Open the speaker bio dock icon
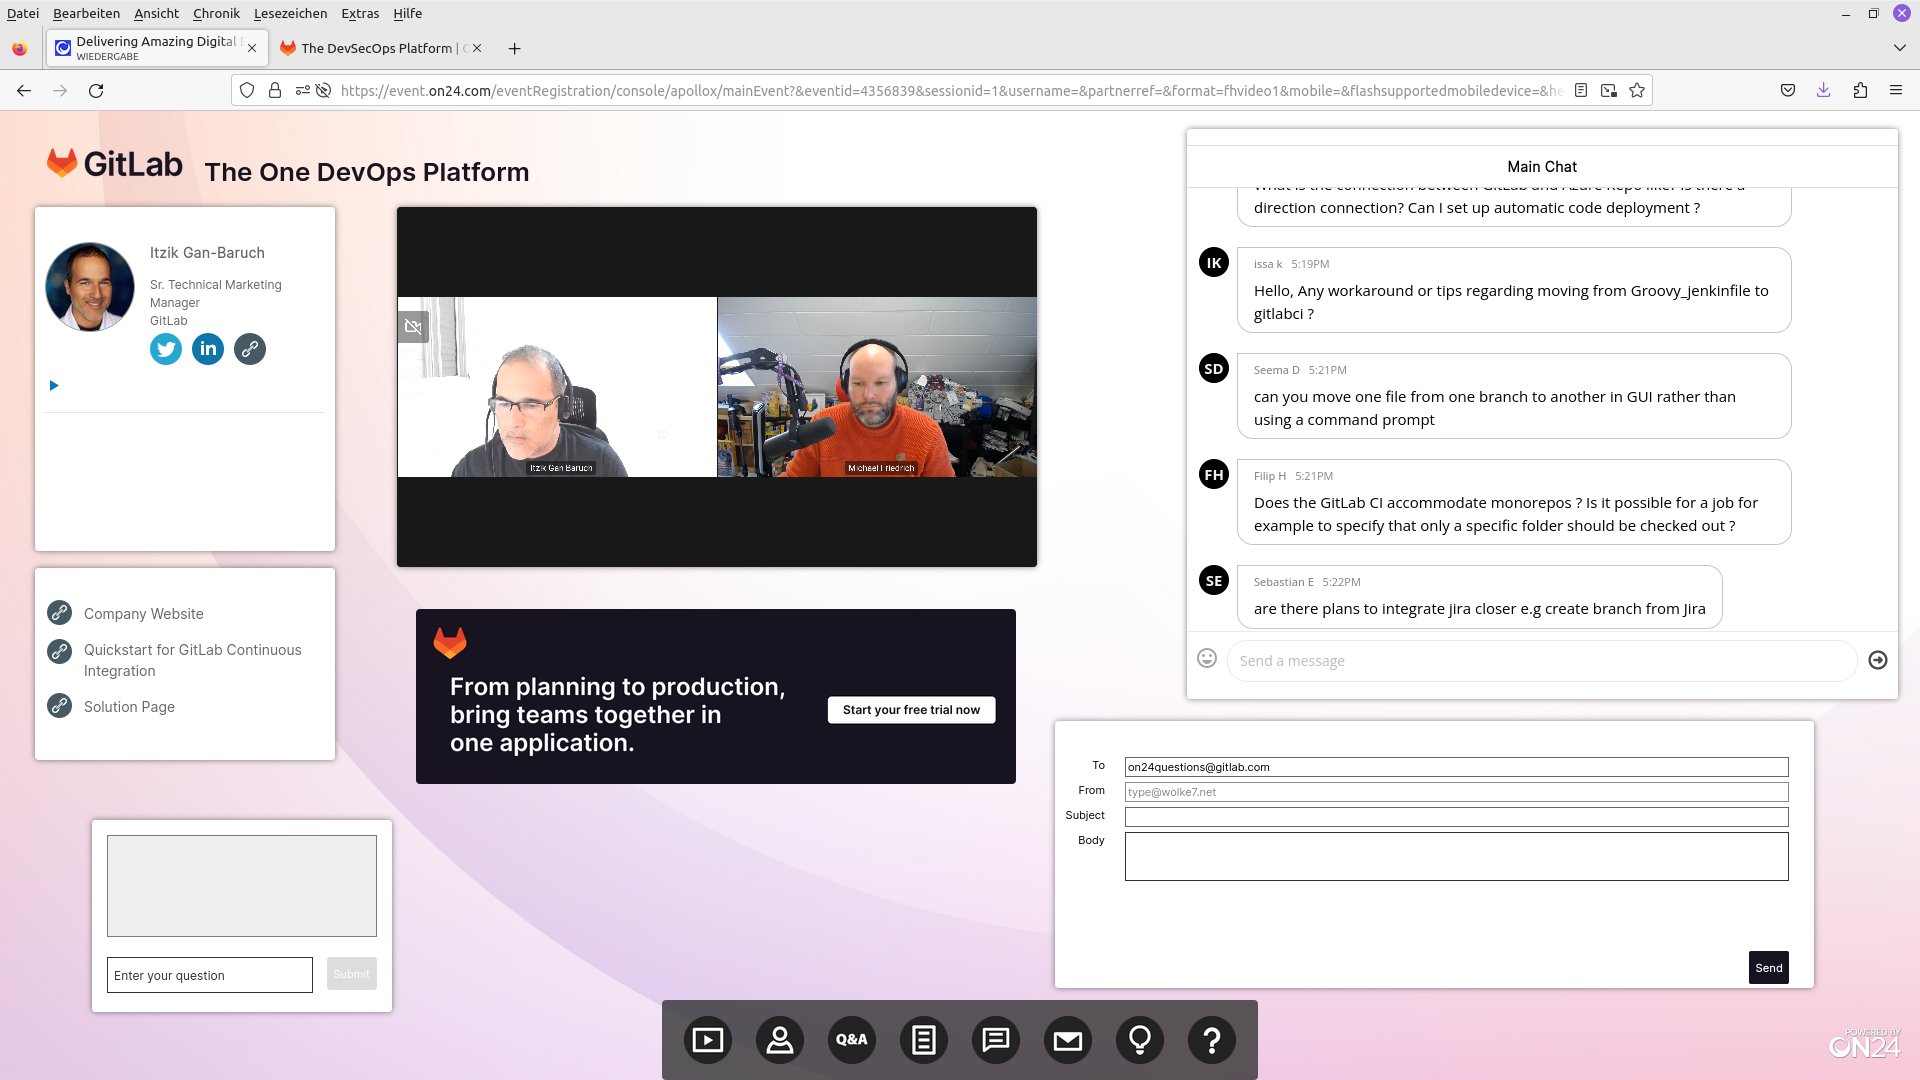This screenshot has height=1080, width=1920. pos(780,1040)
